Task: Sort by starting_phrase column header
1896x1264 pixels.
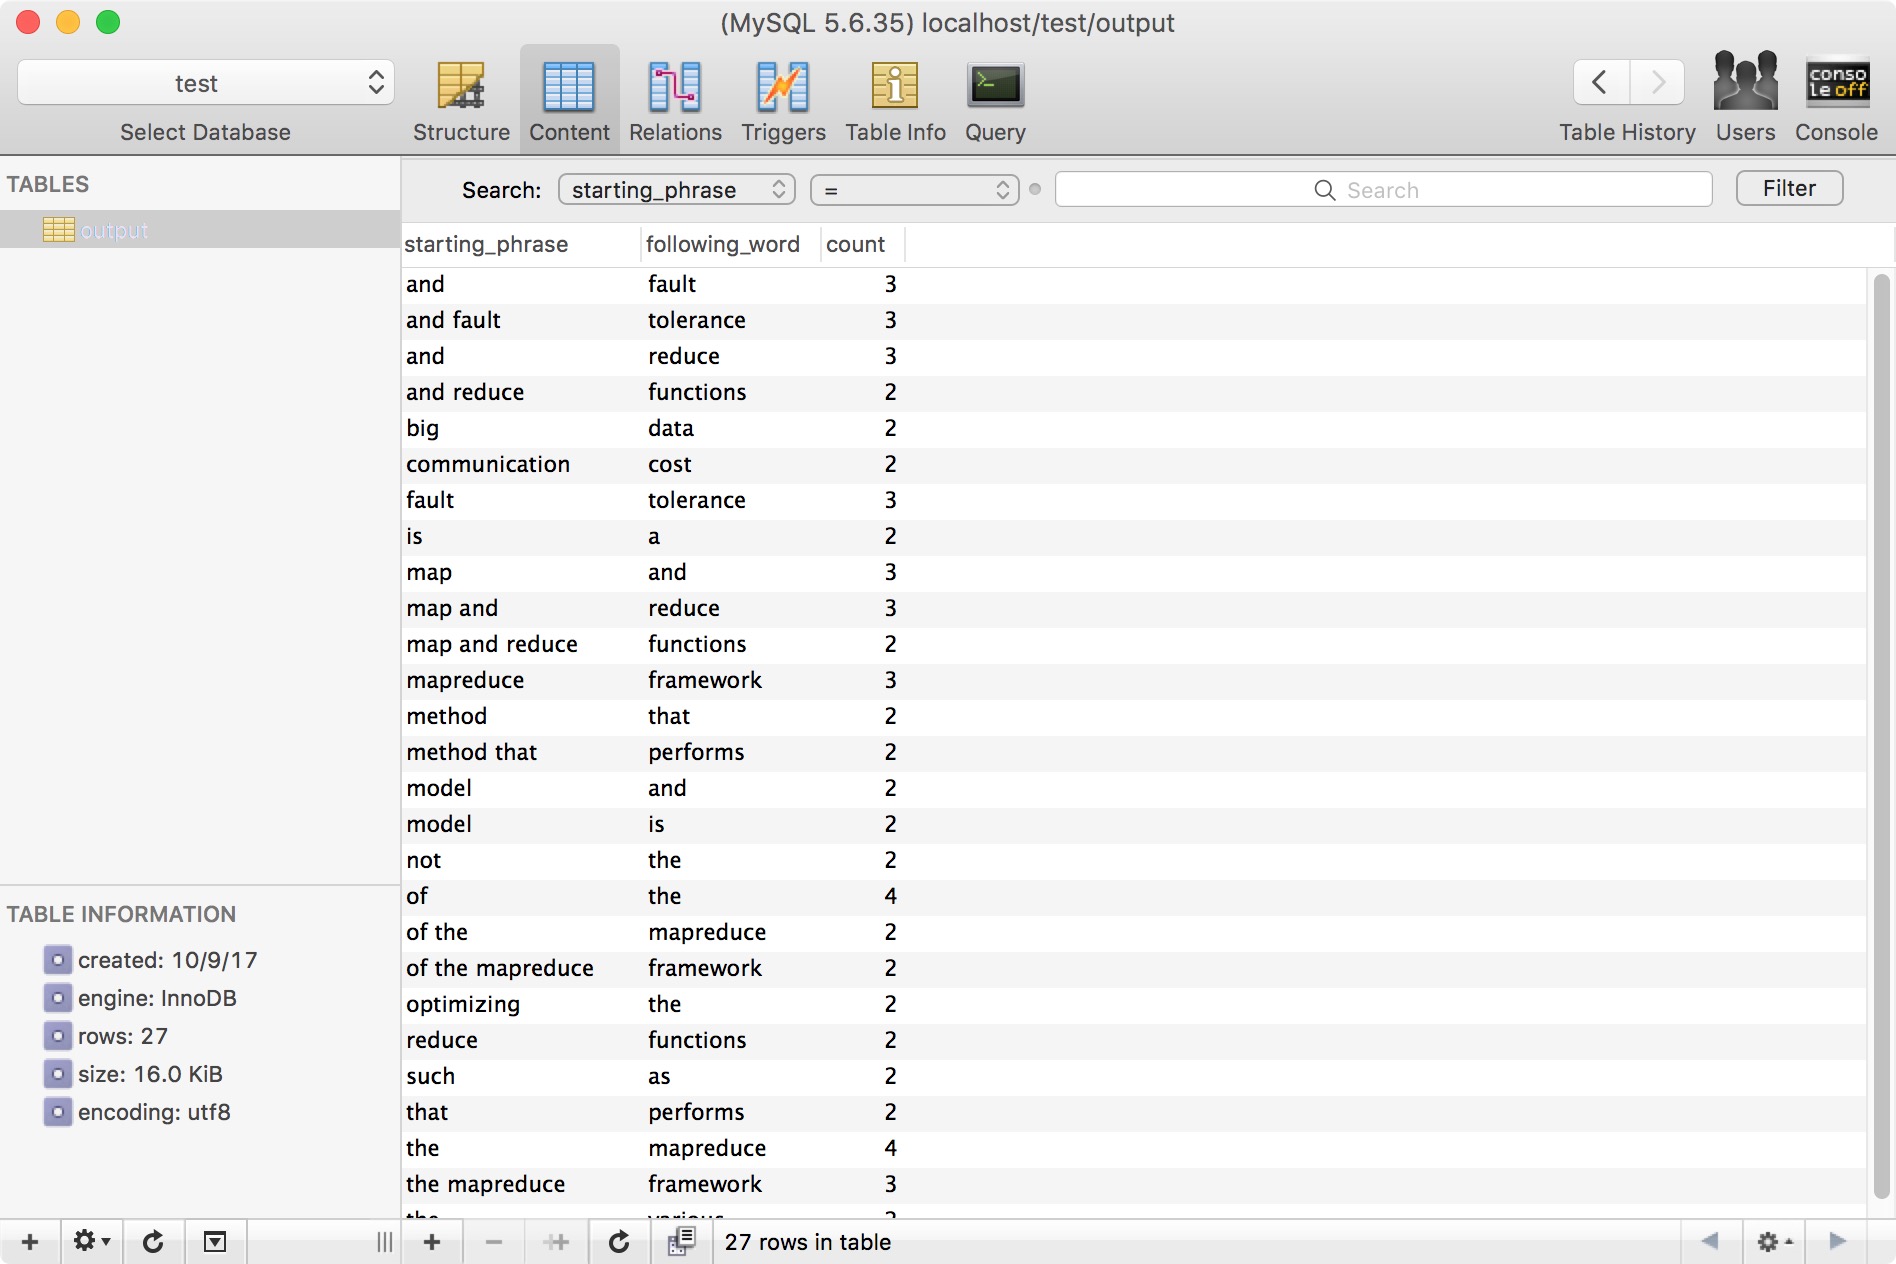Action: [x=520, y=245]
